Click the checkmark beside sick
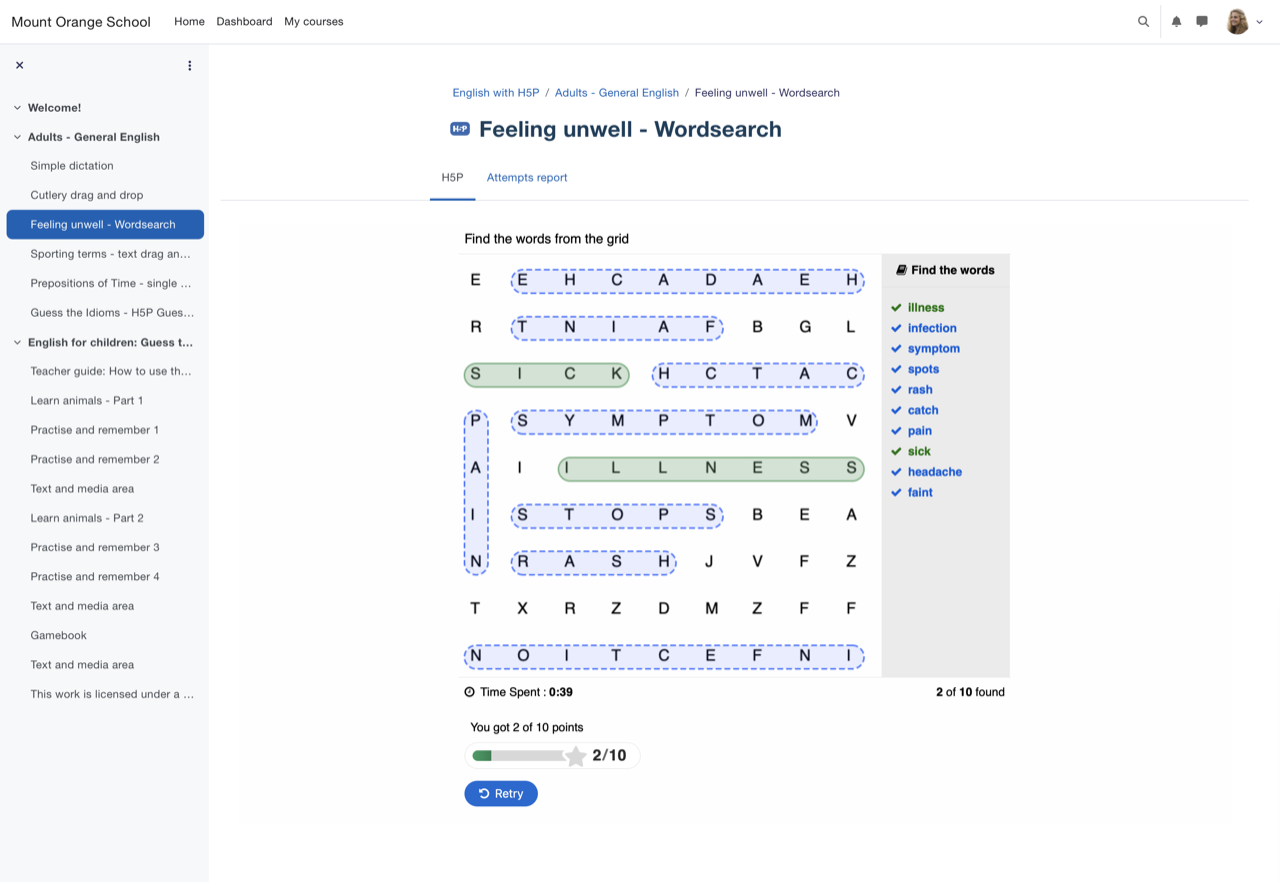Image resolution: width=1280 pixels, height=882 pixels. coord(896,451)
